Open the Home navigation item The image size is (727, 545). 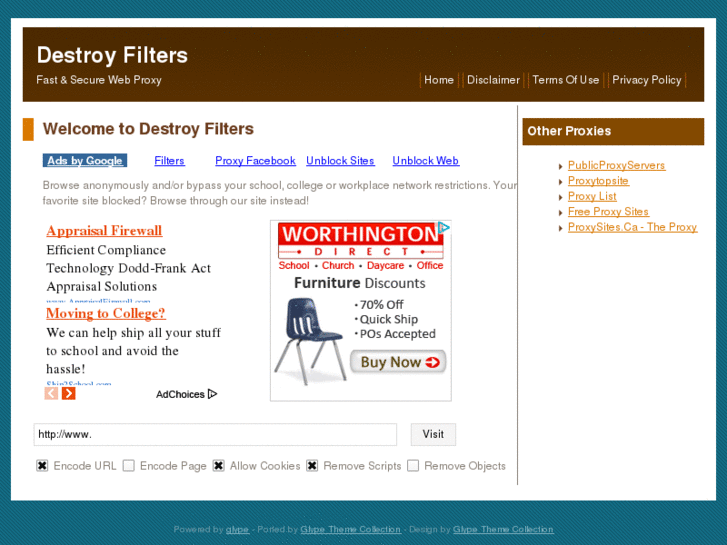pyautogui.click(x=439, y=80)
